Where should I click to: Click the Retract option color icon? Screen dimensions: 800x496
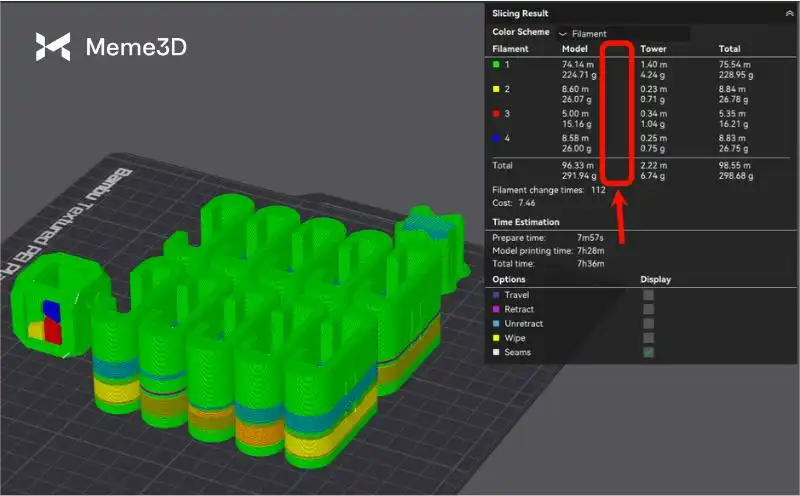point(497,309)
